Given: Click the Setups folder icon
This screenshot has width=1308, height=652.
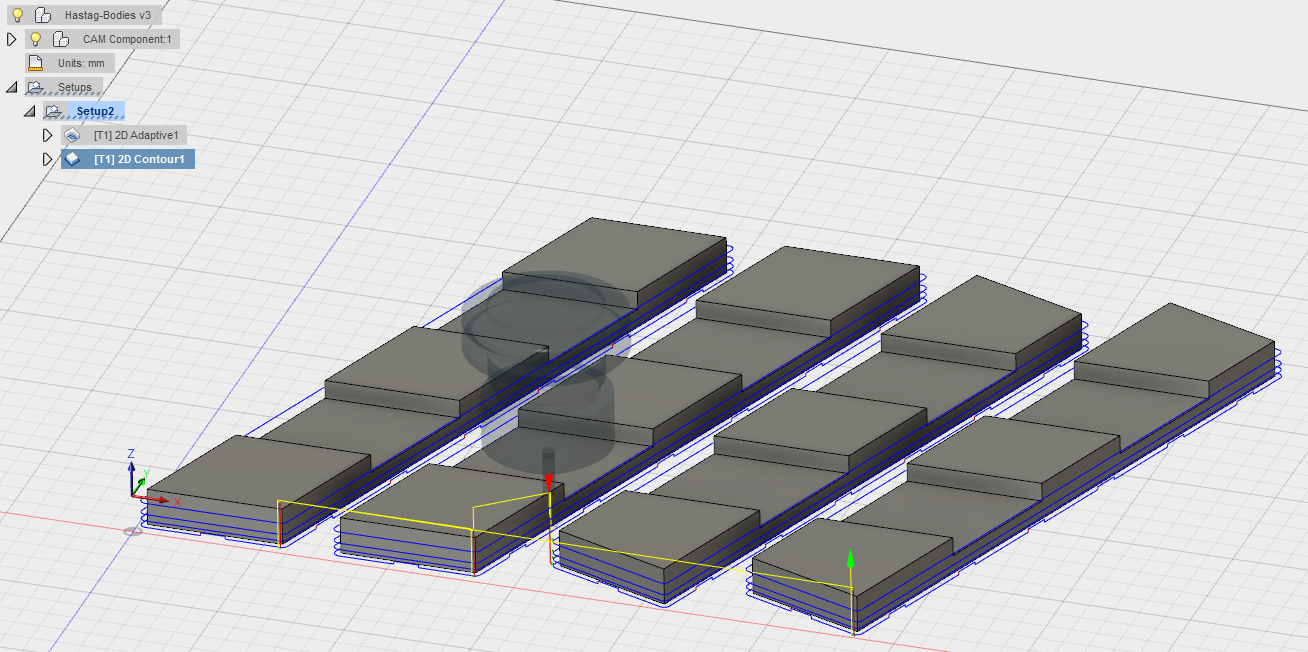Looking at the screenshot, I should [36, 87].
